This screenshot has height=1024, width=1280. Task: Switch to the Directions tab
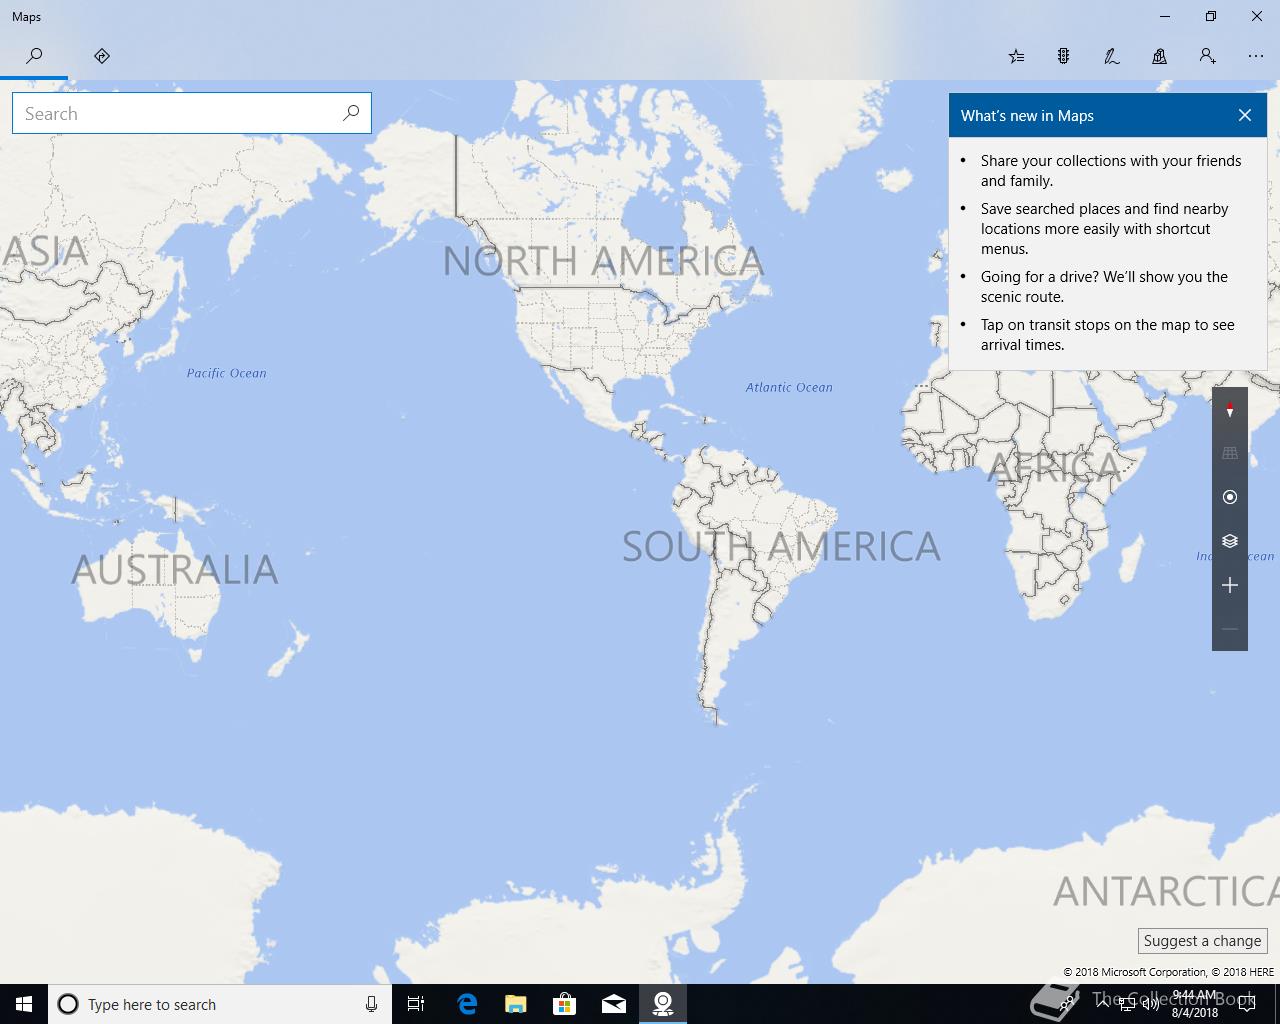pyautogui.click(x=102, y=56)
